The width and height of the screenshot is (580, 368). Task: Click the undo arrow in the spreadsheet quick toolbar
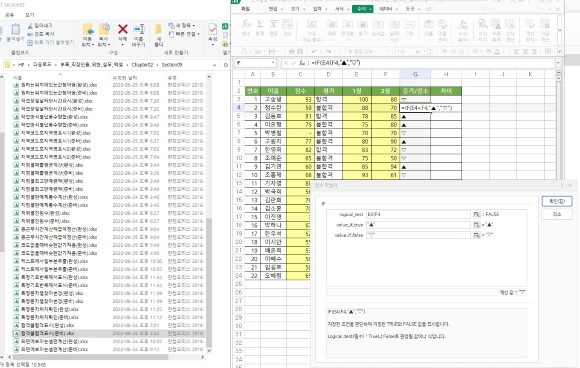314,51
